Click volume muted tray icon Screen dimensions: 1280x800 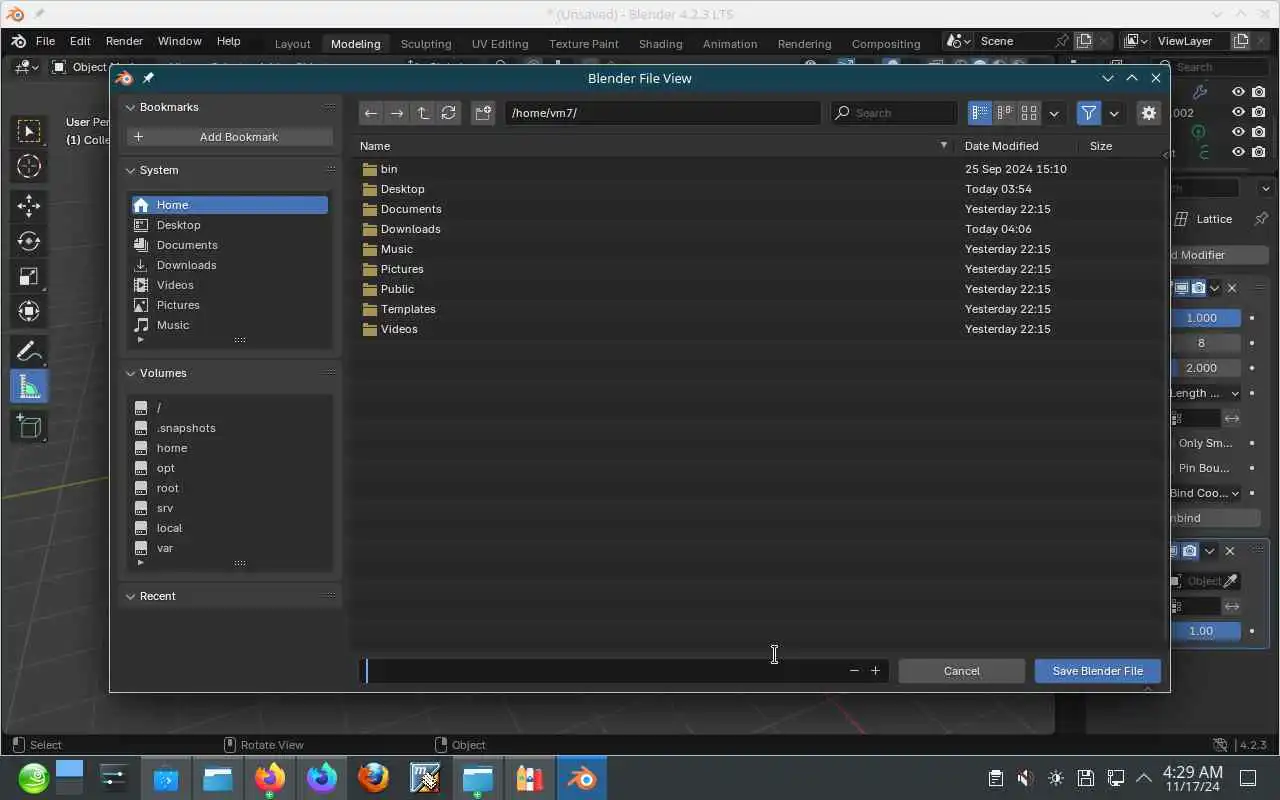pyautogui.click(x=1025, y=778)
